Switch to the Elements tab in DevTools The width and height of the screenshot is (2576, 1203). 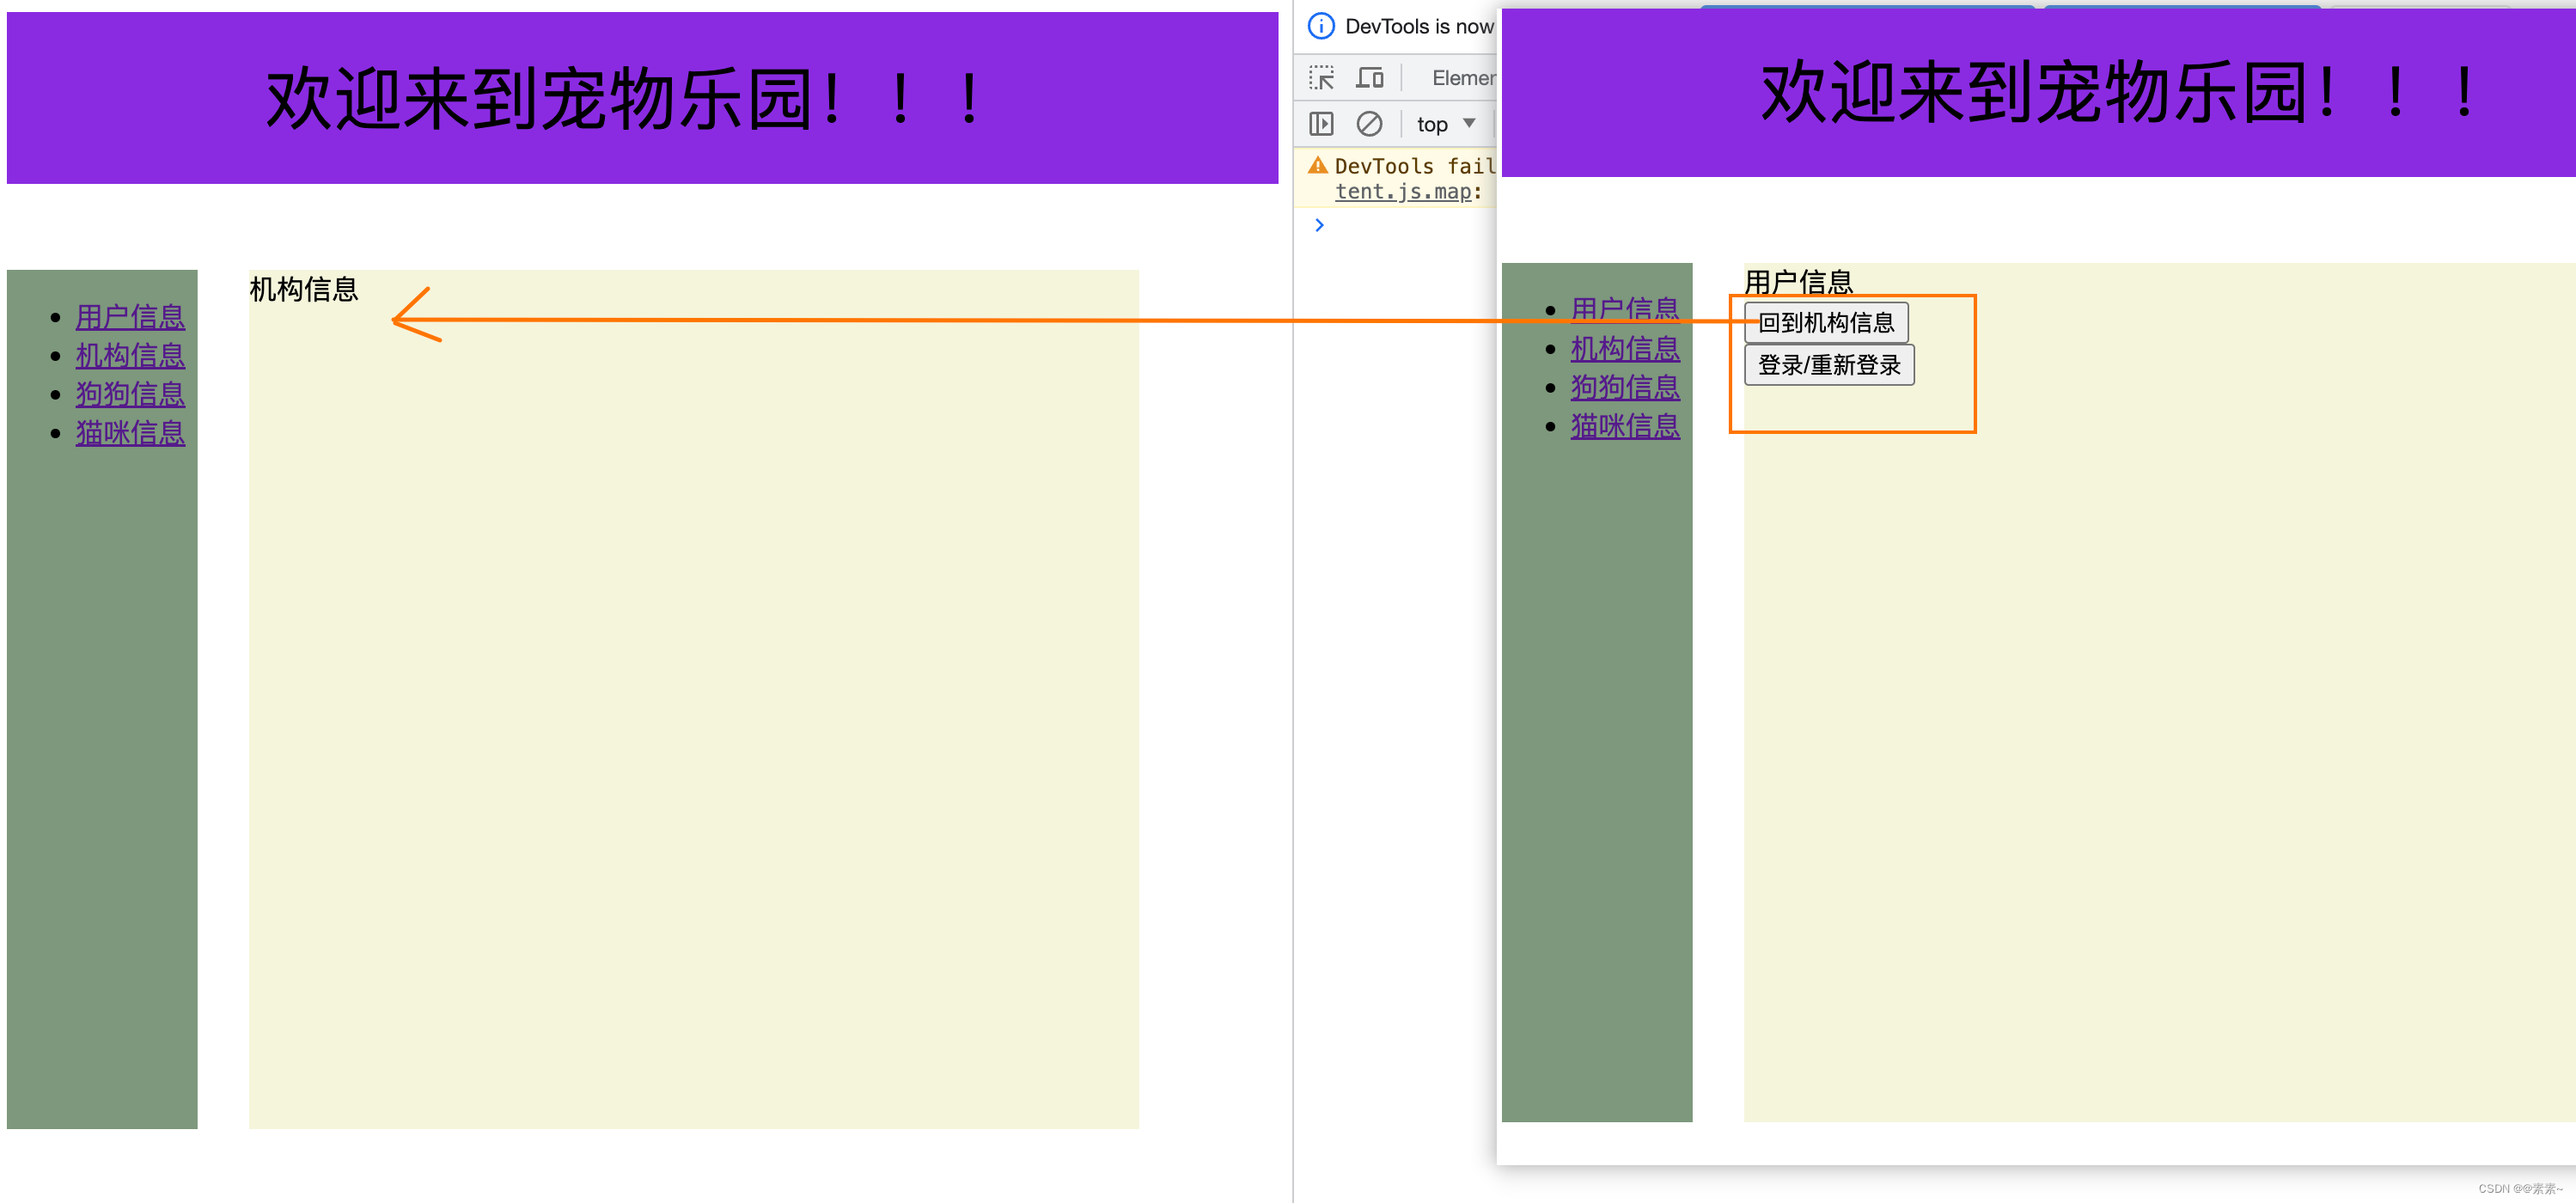(x=1462, y=77)
